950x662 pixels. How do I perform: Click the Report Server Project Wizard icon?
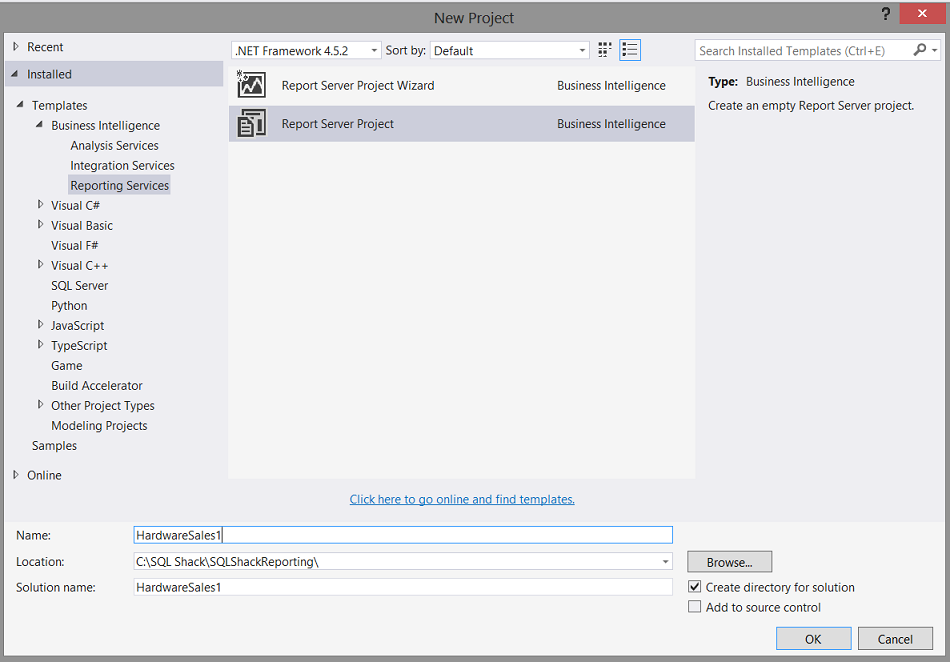(x=251, y=85)
